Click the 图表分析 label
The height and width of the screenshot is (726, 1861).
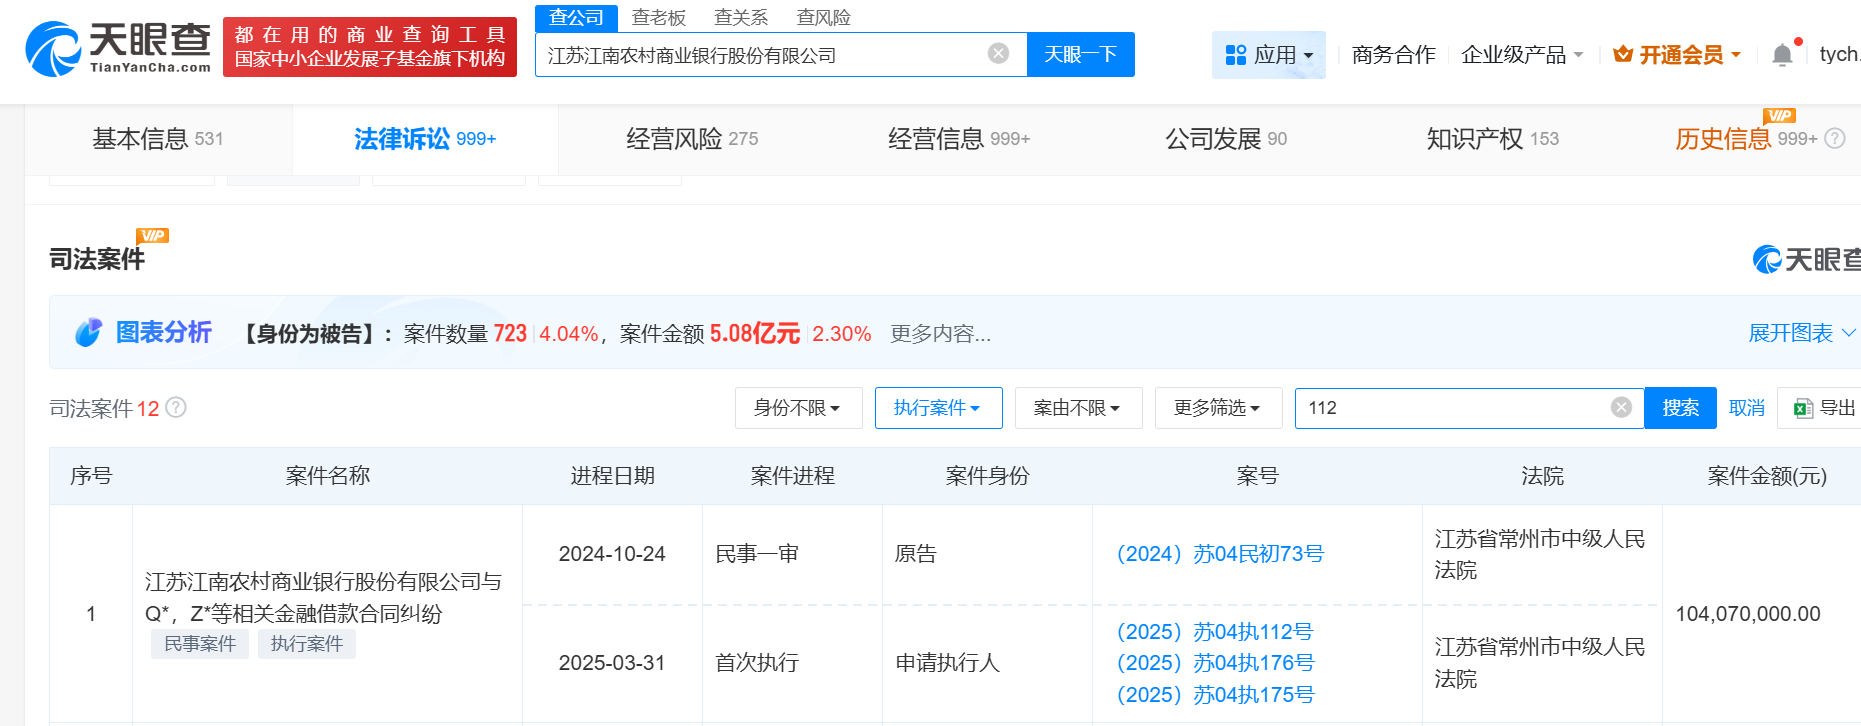point(163,333)
